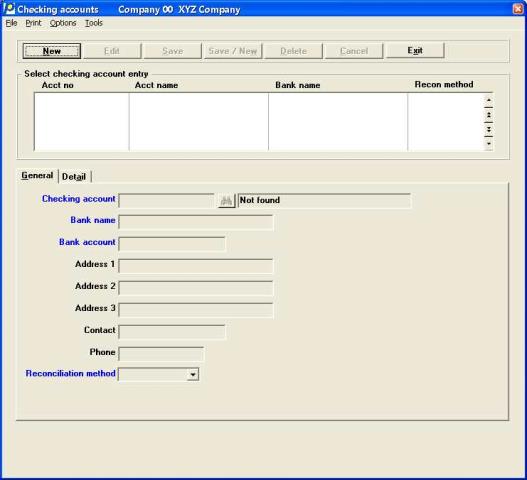This screenshot has height=480, width=527.
Task: Click the page-up double arrow icon
Action: [489, 115]
